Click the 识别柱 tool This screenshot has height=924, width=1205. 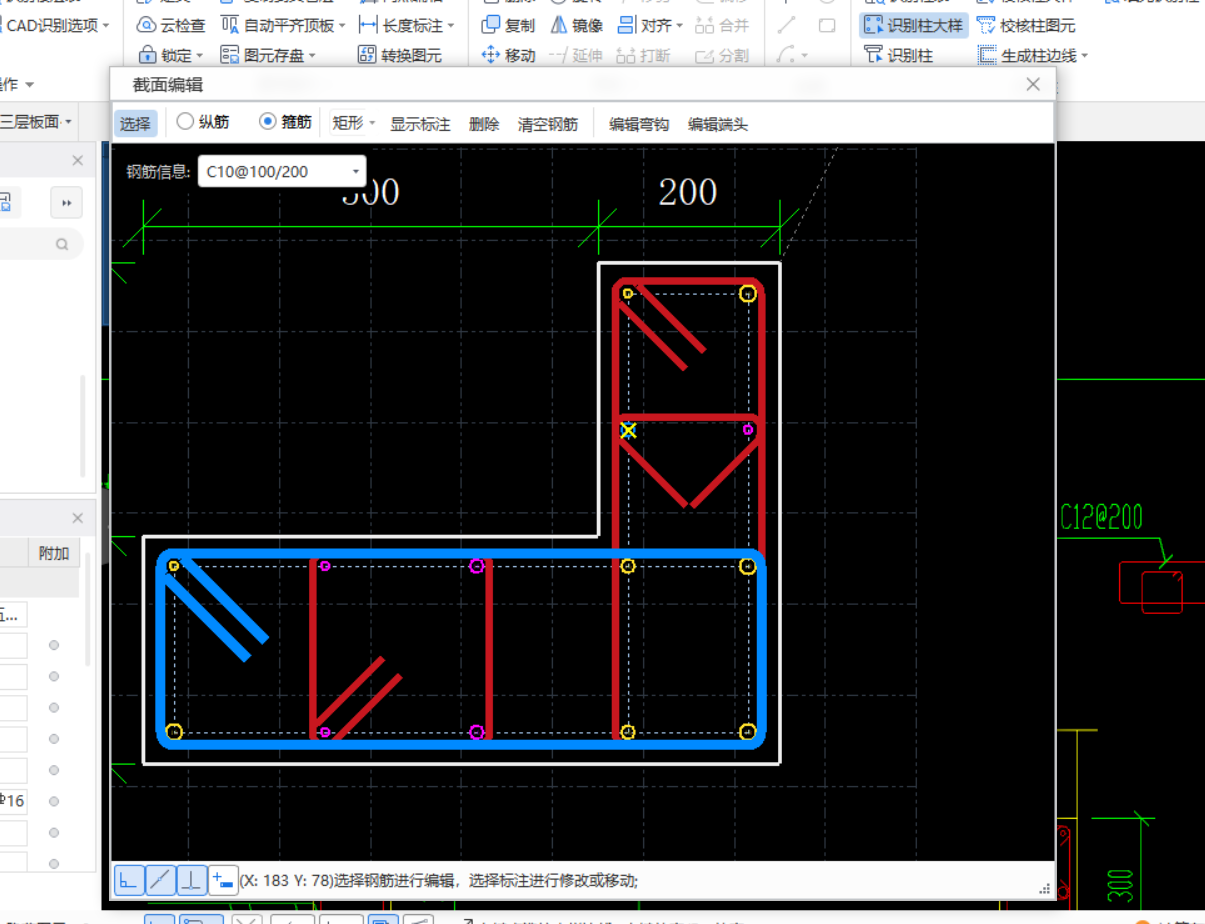[x=898, y=56]
